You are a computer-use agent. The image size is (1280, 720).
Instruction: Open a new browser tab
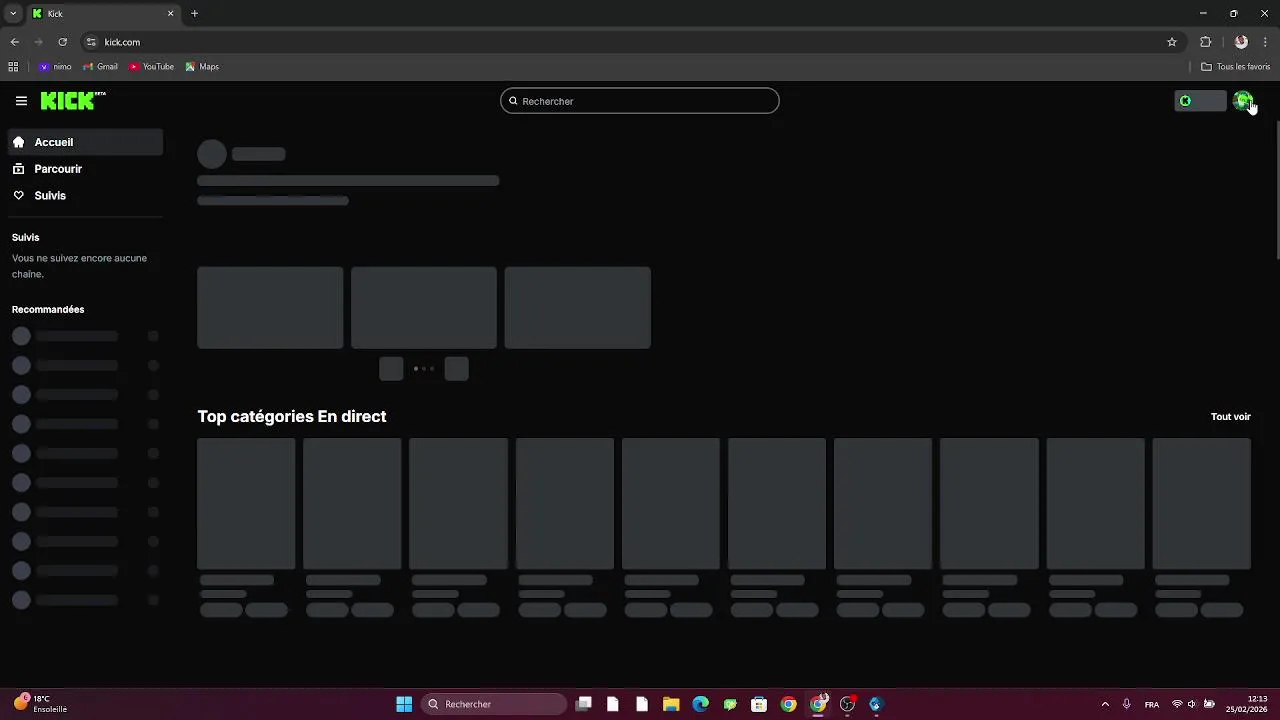(x=195, y=13)
